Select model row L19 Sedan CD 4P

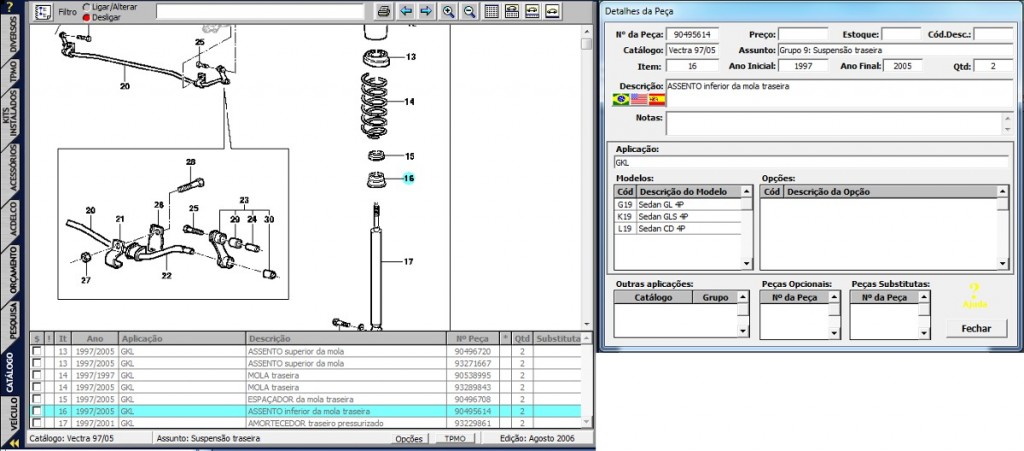tap(677, 228)
